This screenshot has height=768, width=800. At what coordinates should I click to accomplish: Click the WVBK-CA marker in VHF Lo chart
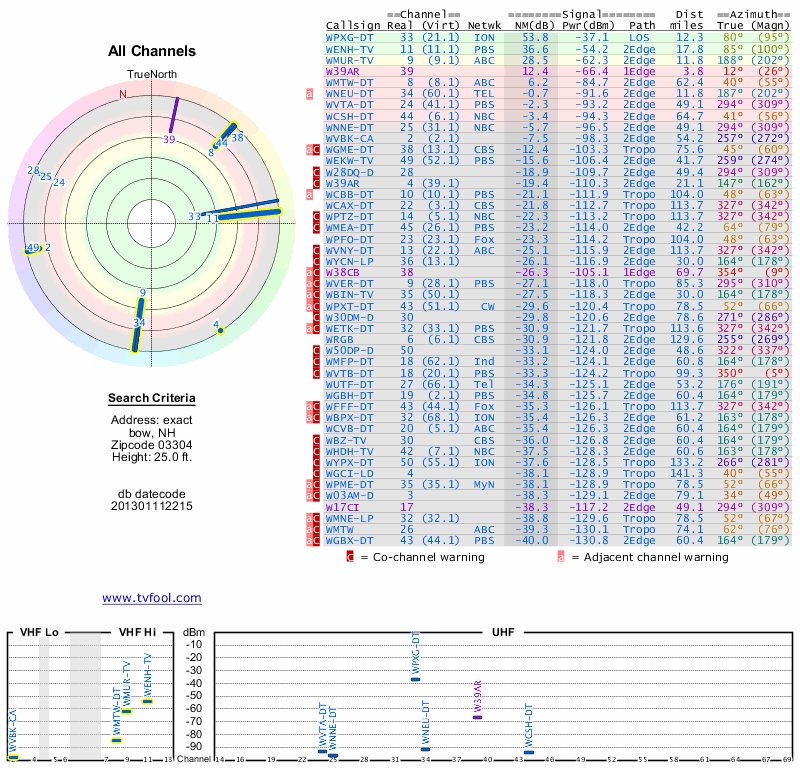pyautogui.click(x=13, y=757)
